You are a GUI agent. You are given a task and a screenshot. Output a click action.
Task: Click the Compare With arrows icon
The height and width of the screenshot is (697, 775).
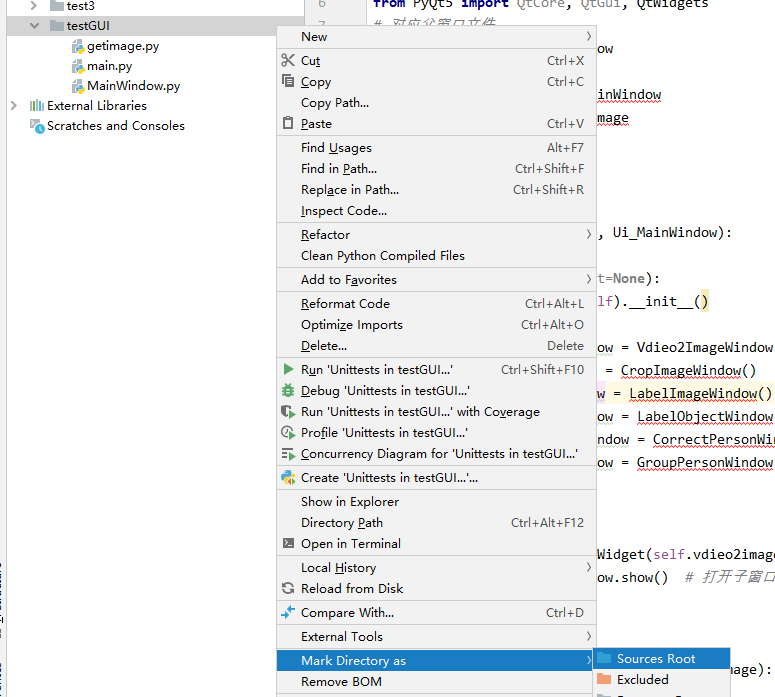[x=289, y=613]
